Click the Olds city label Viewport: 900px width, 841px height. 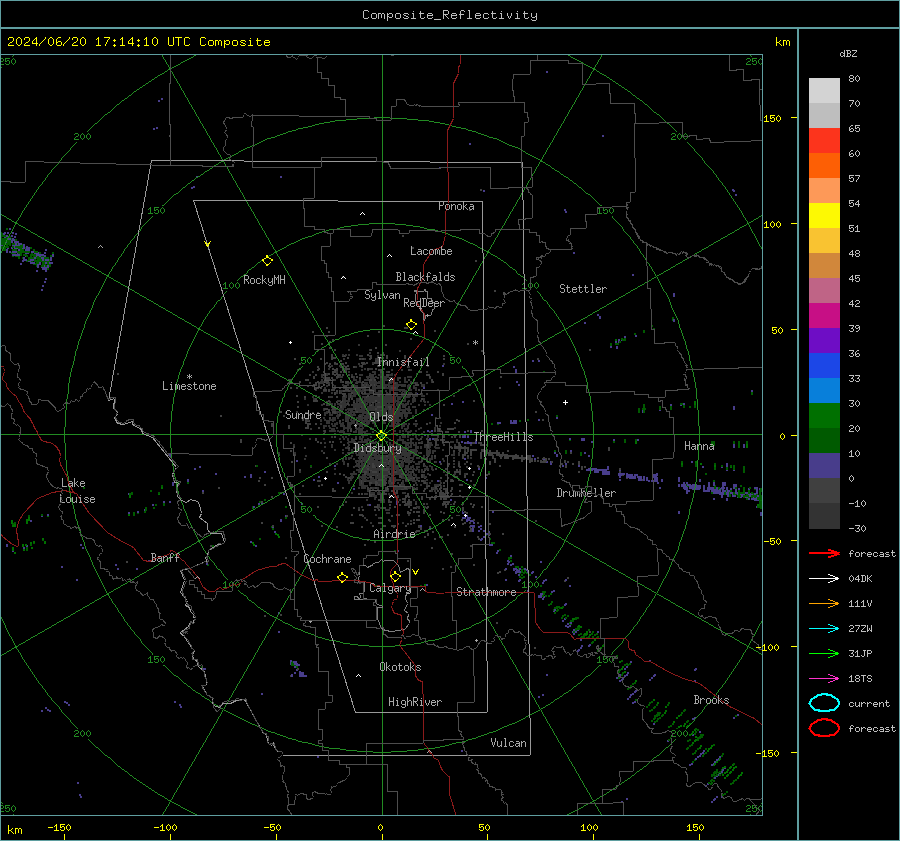[381, 417]
